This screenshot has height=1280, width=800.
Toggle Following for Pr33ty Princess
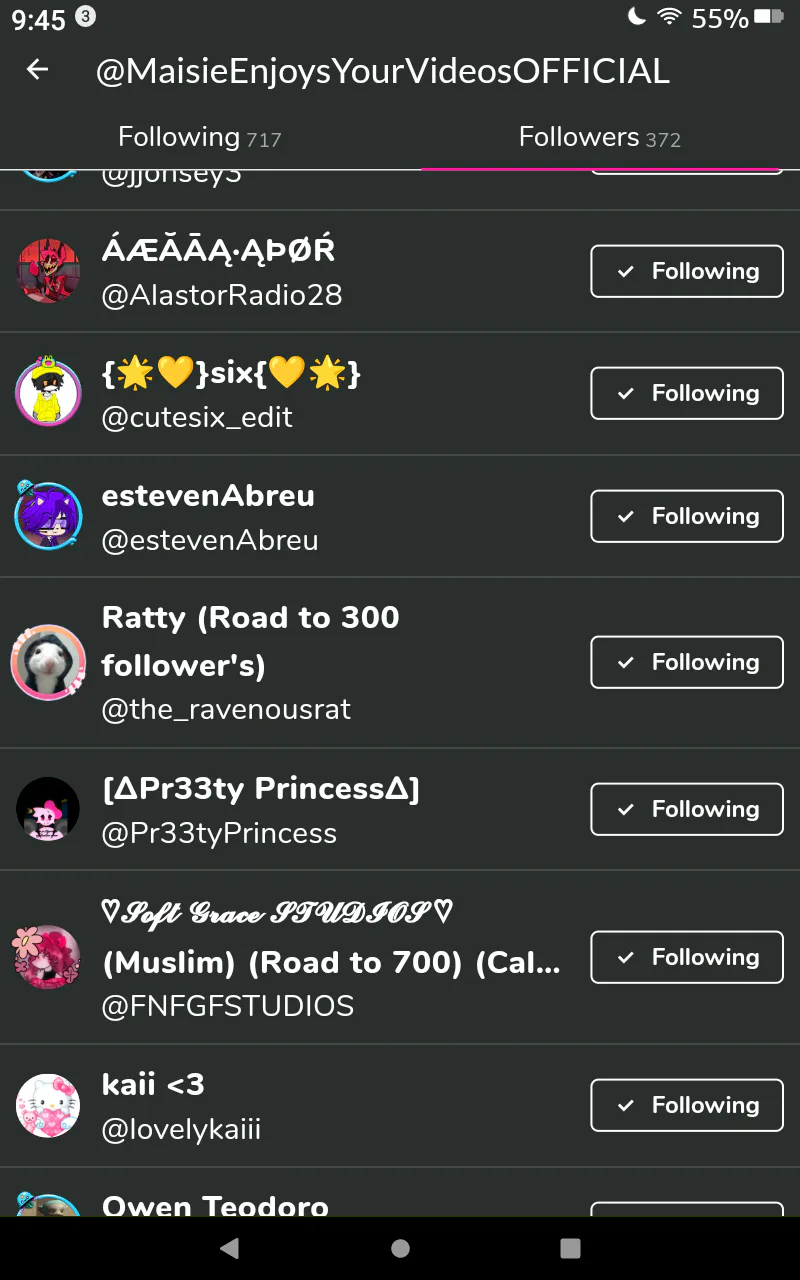pos(687,809)
